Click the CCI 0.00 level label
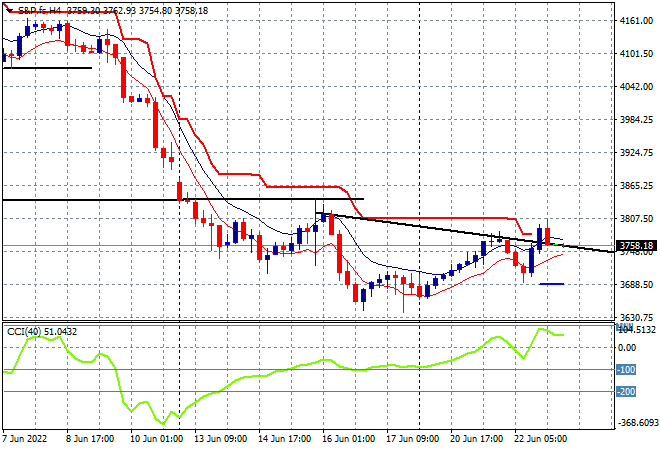This screenshot has width=660, height=450. (x=628, y=348)
